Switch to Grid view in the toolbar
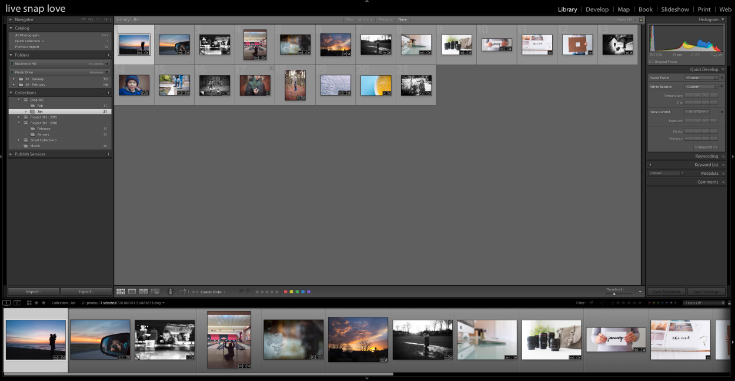Image resolution: width=735 pixels, height=381 pixels. tap(120, 291)
